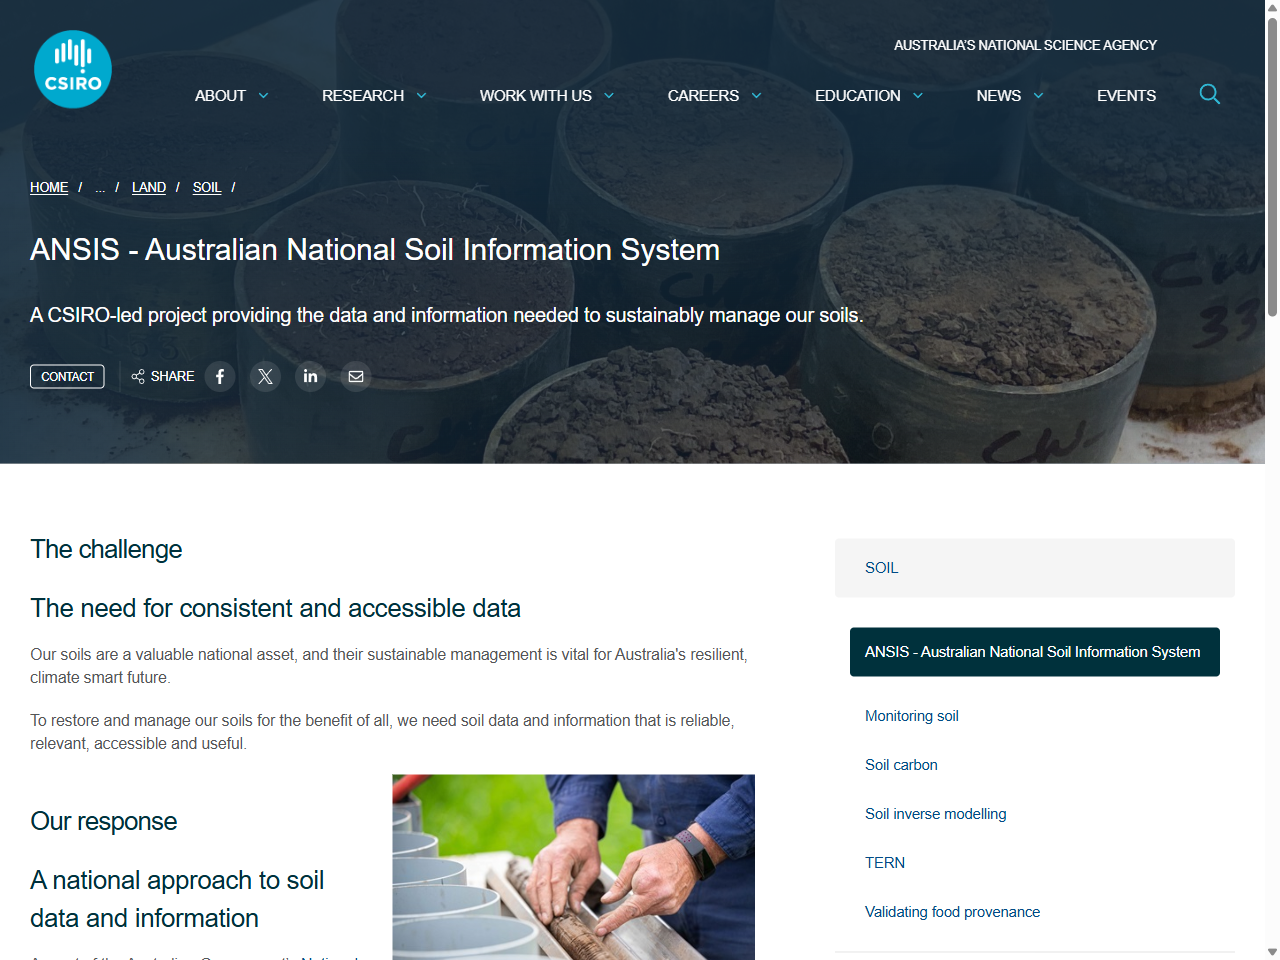Click the ellipsis breadcrumb
The width and height of the screenshot is (1280, 960).
100,187
